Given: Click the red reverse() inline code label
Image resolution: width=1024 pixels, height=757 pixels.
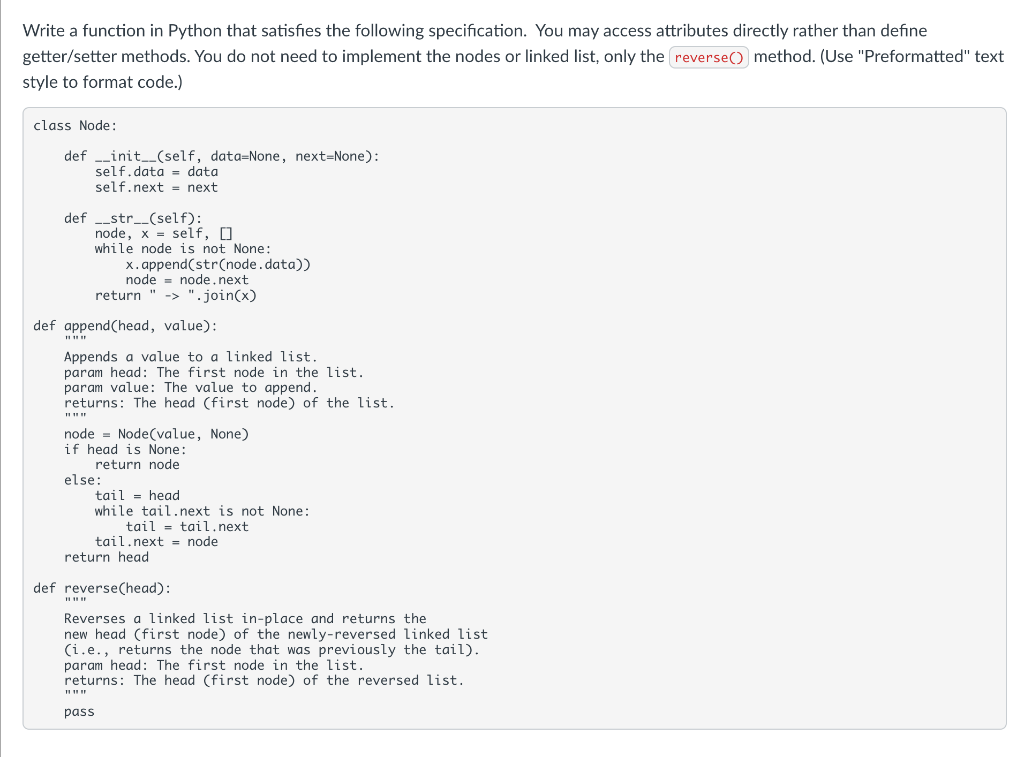Looking at the screenshot, I should click(x=709, y=57).
